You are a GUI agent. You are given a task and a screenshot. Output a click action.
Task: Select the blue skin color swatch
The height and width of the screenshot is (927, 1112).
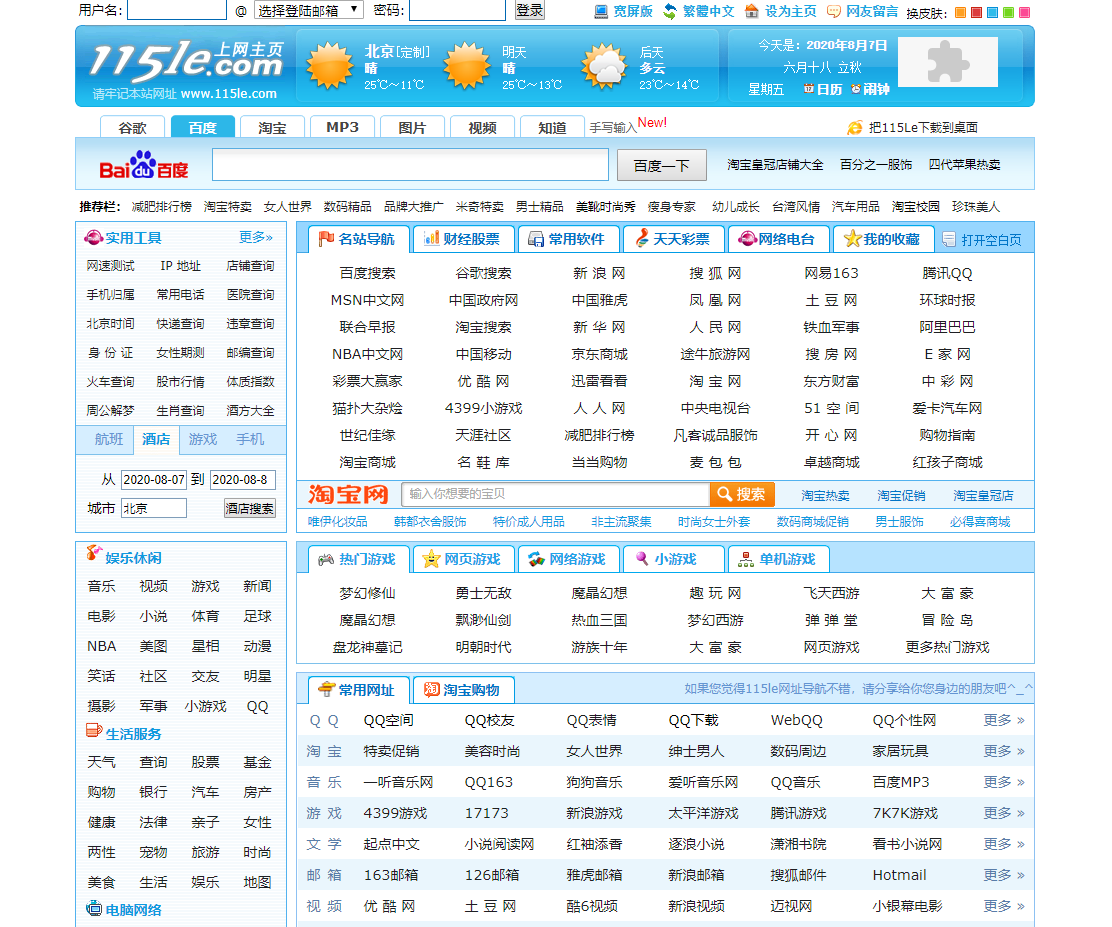click(992, 12)
